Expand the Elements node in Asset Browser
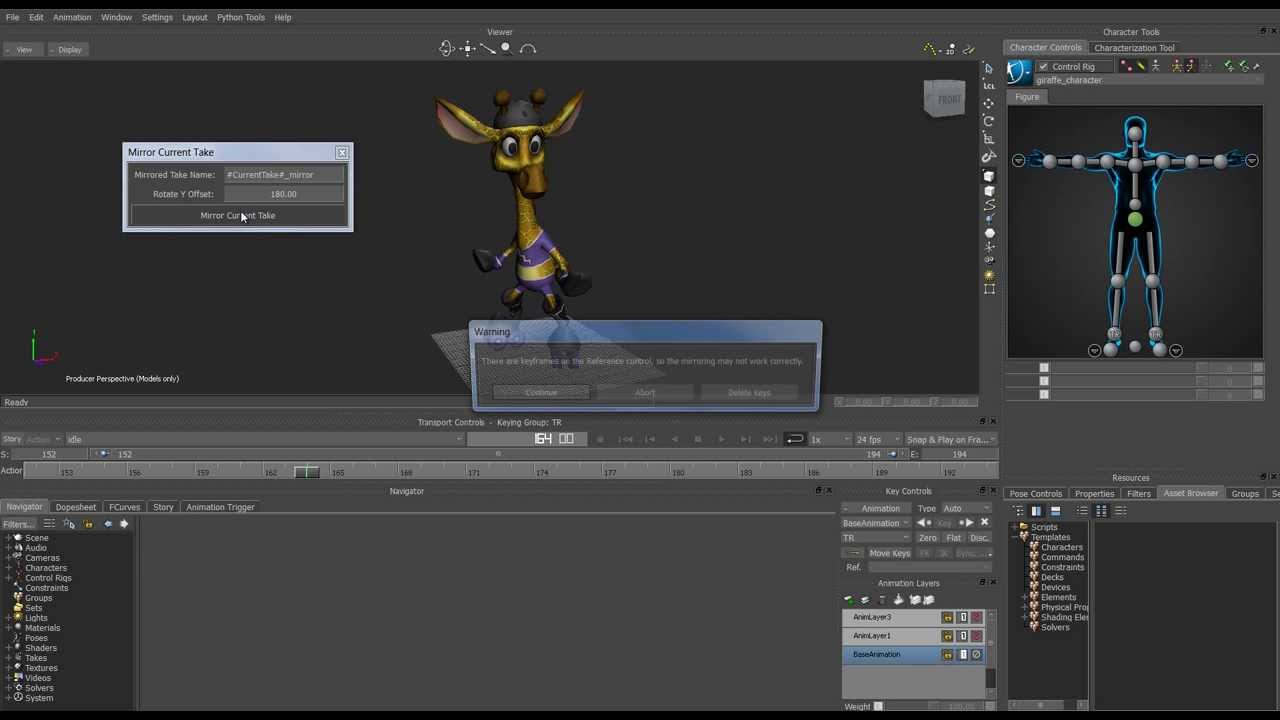 tap(1024, 597)
